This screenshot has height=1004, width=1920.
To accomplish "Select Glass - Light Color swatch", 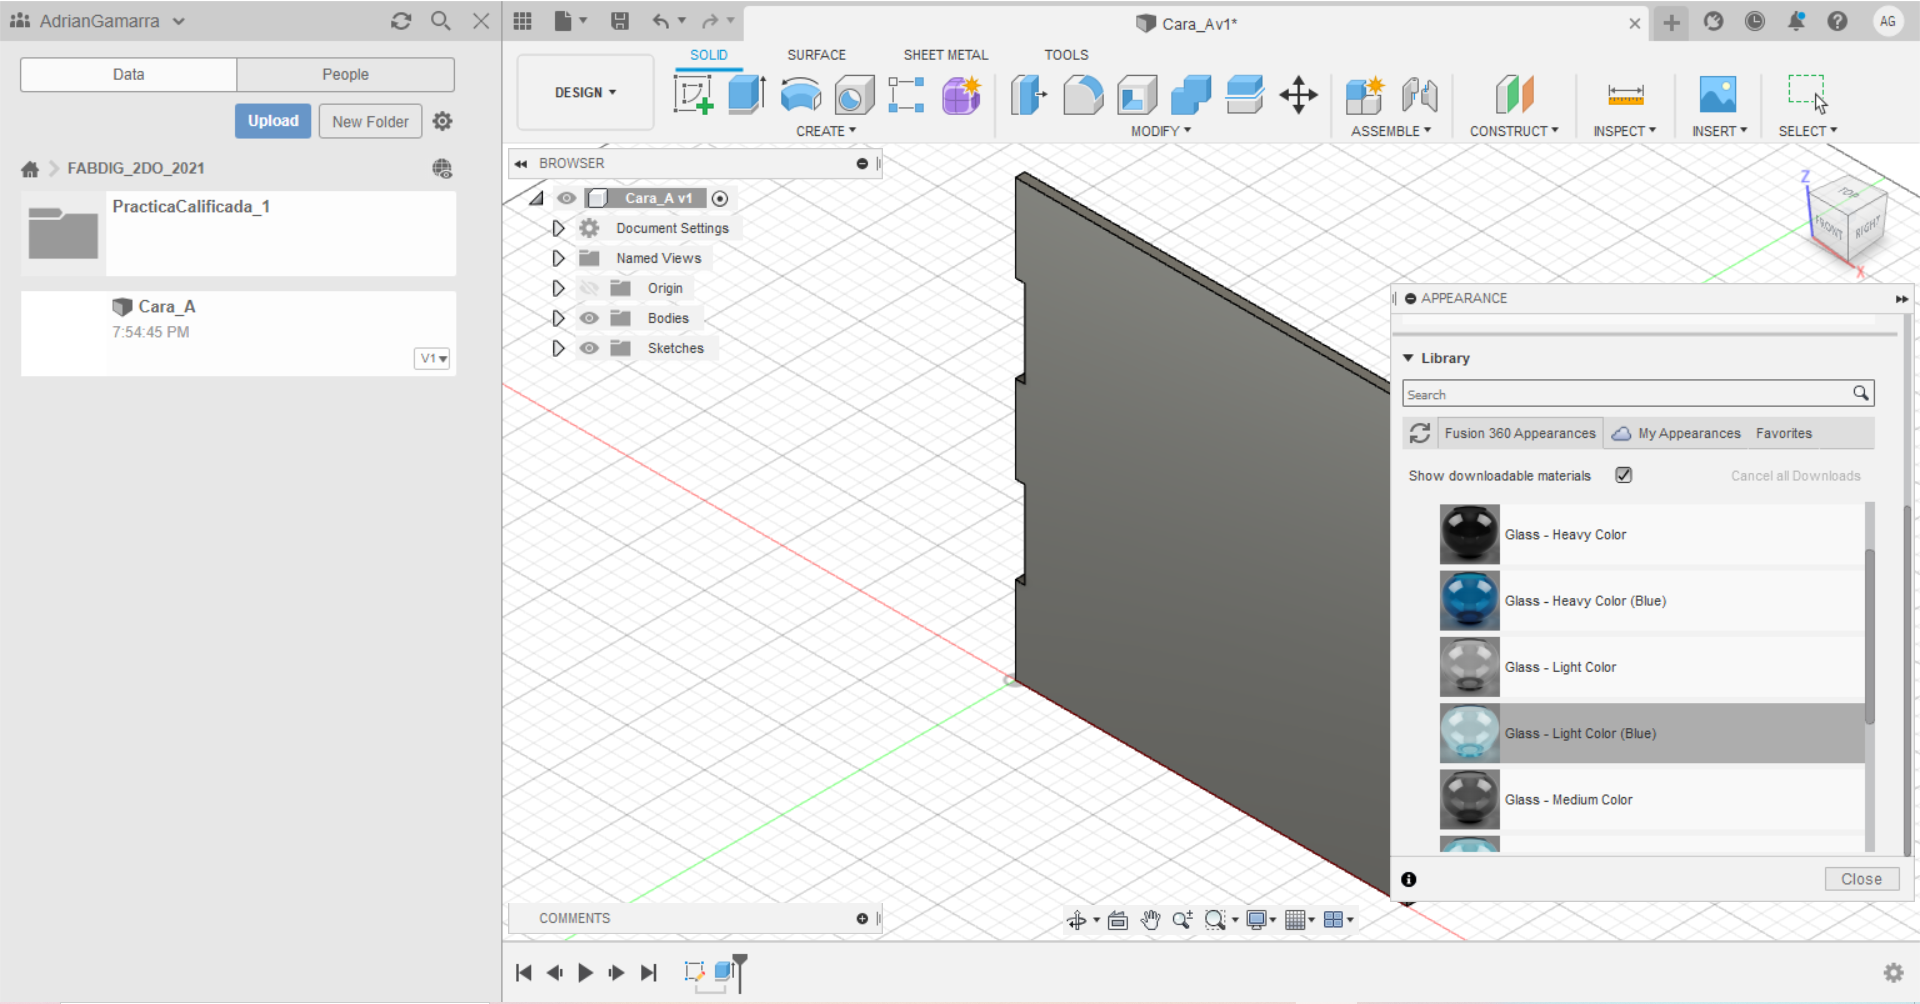I will click(x=1469, y=667).
